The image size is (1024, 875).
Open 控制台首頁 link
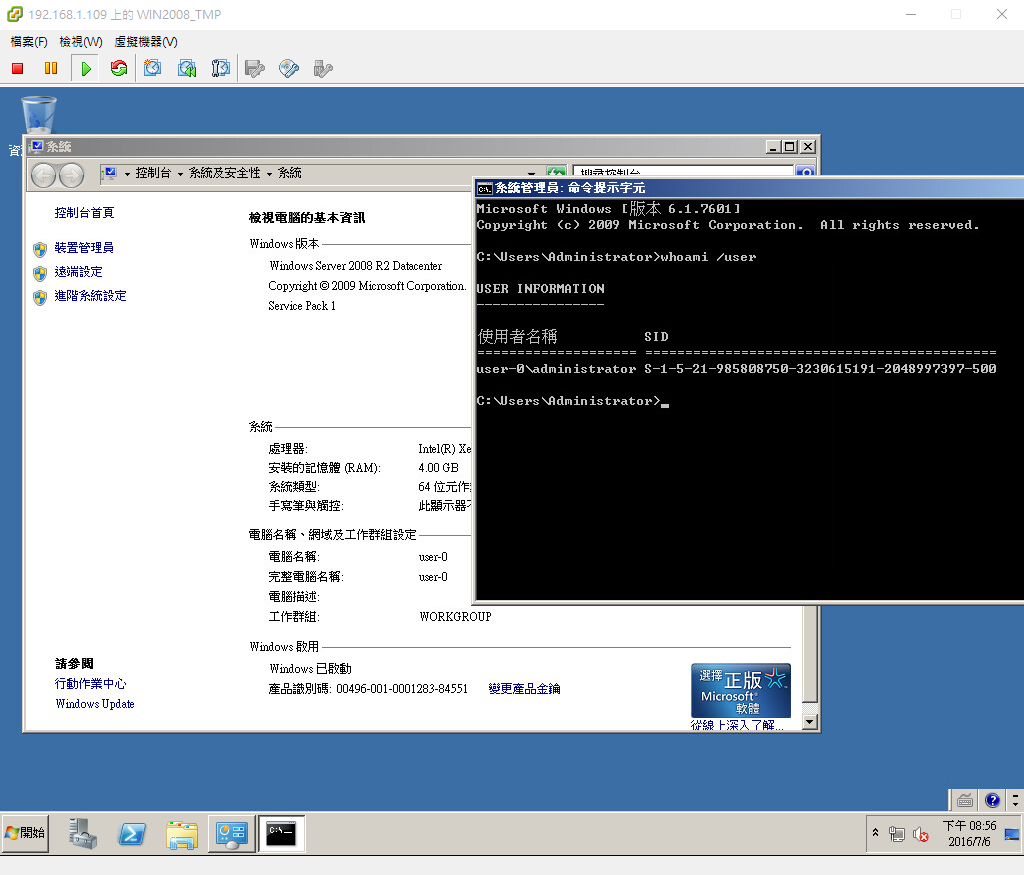[x=84, y=213]
